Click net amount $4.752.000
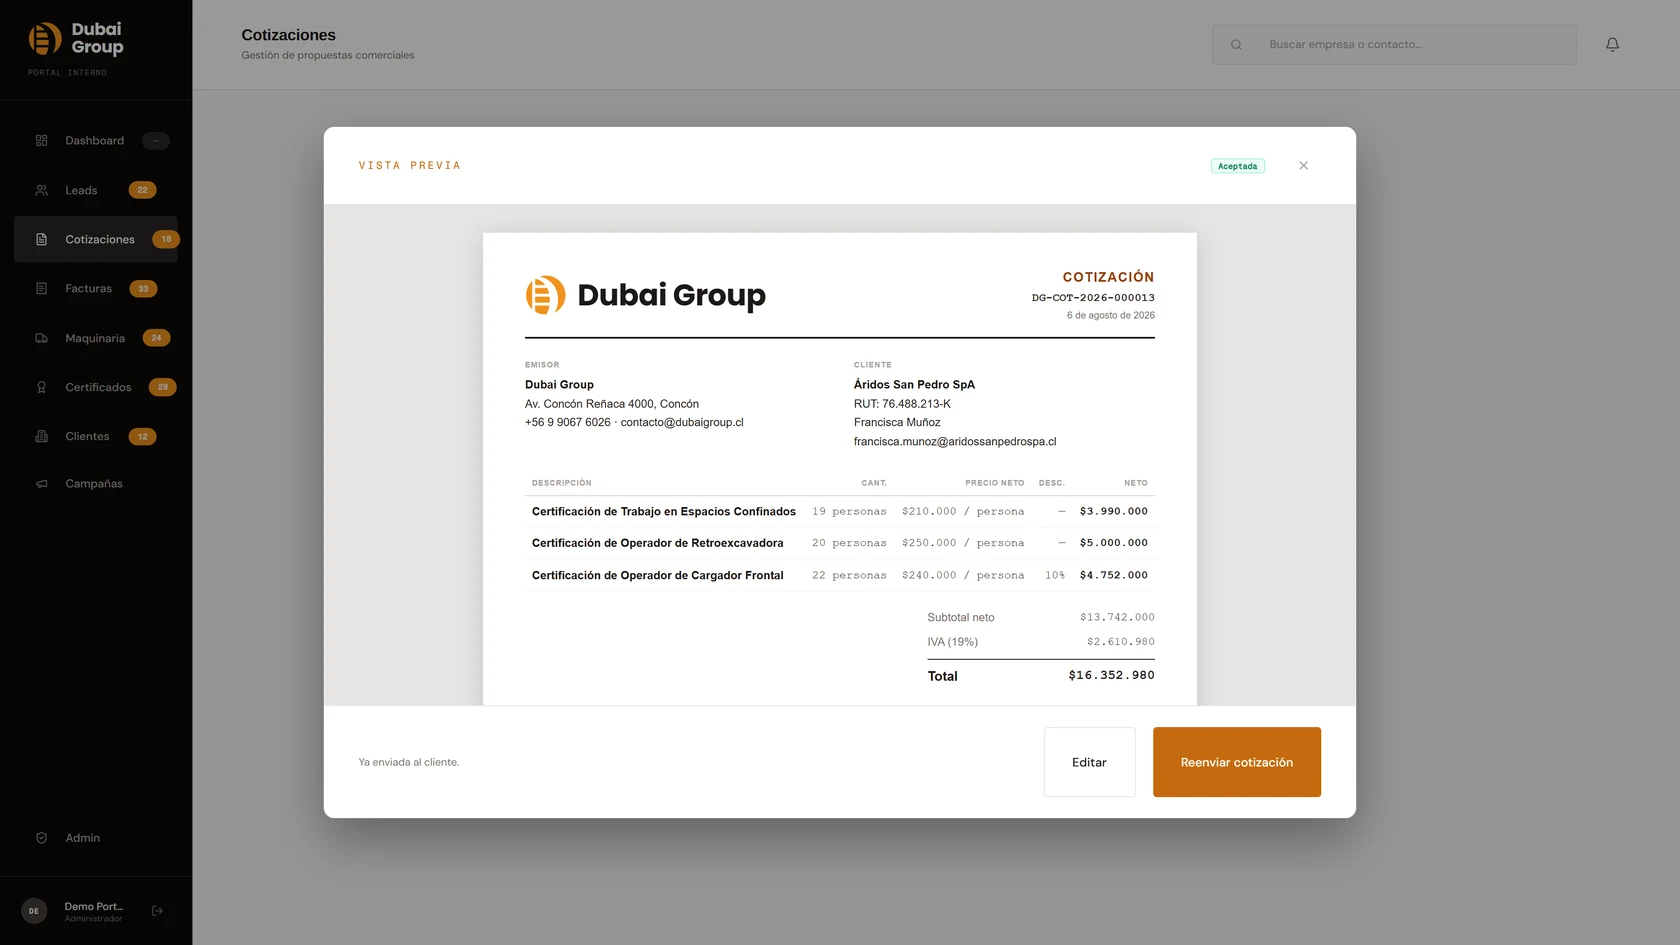This screenshot has height=945, width=1680. tap(1114, 575)
